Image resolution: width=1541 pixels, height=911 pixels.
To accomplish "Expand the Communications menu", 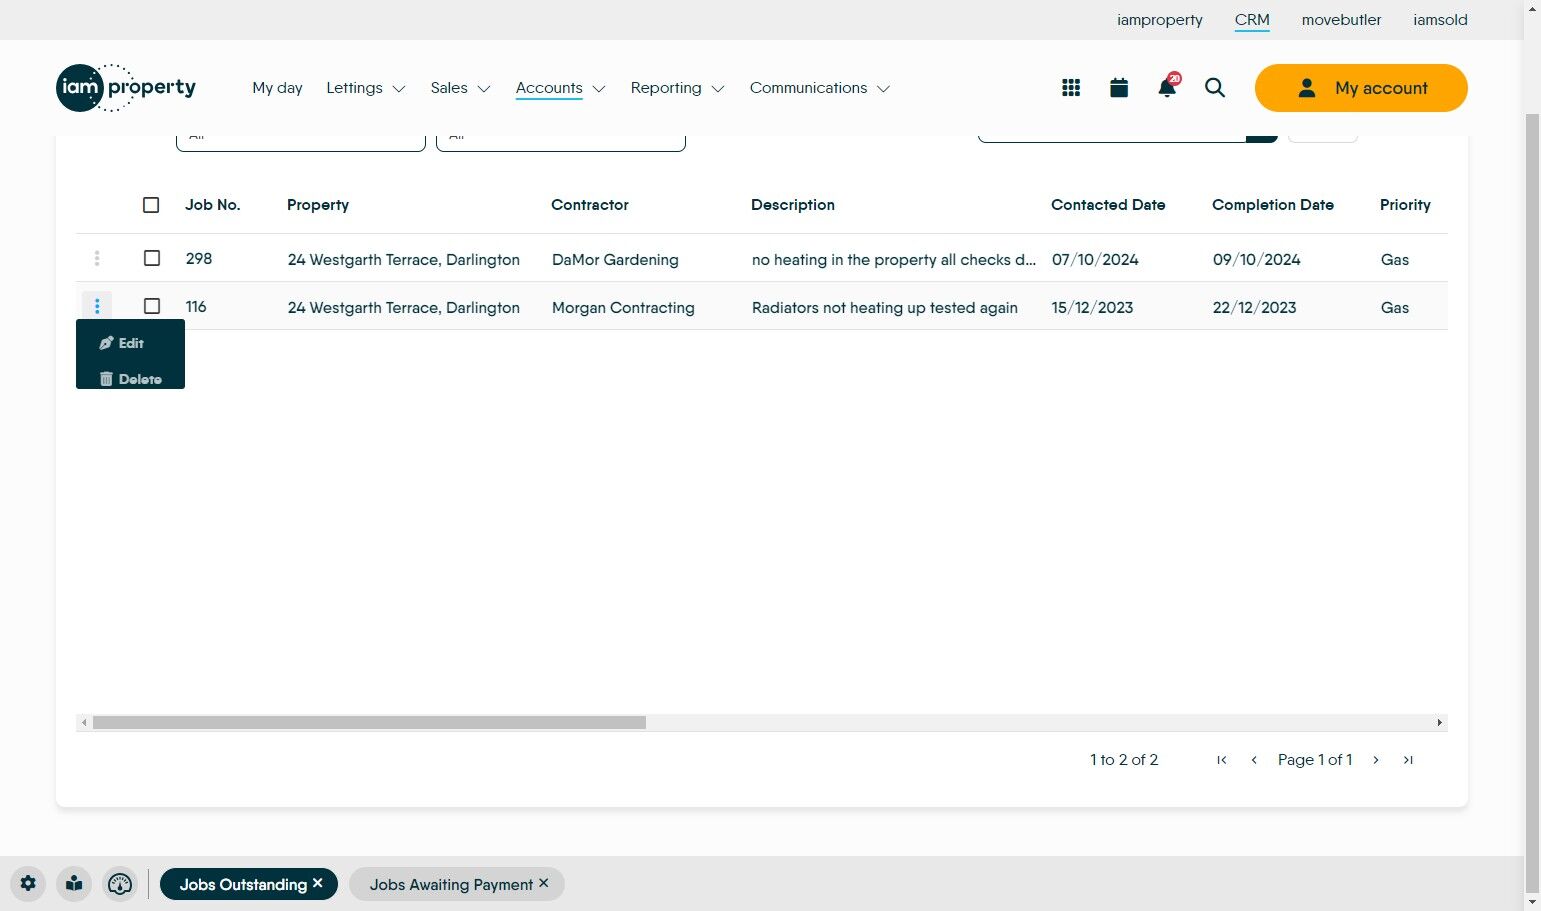I will 820,88.
